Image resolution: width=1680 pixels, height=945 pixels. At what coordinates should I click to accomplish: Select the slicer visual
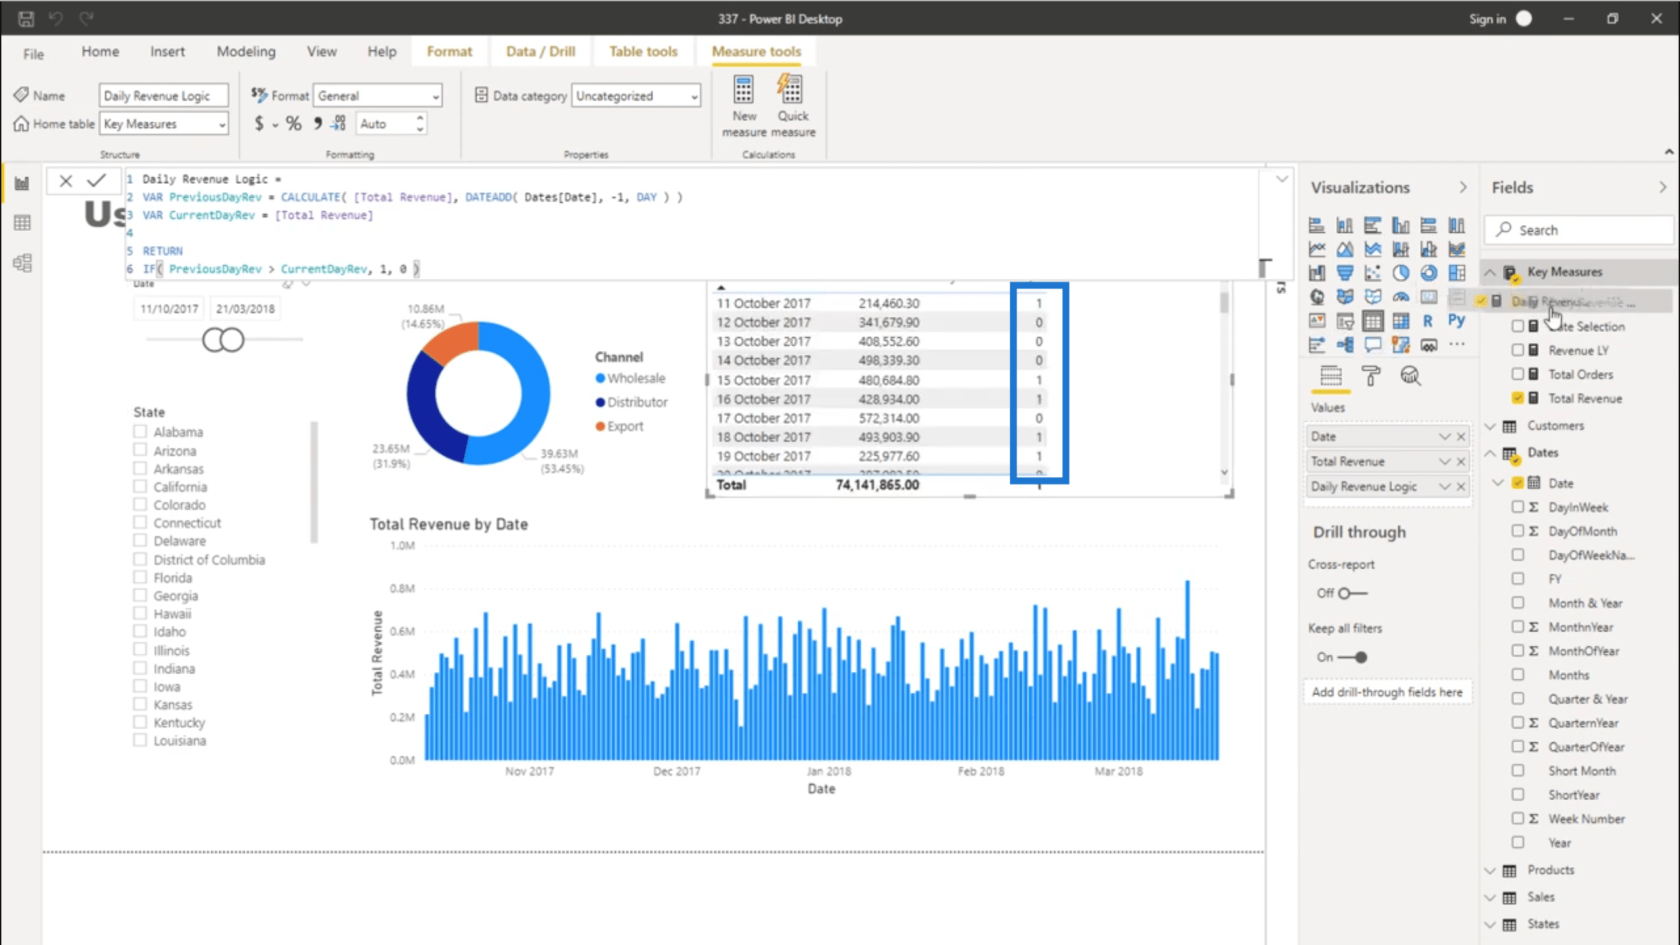tap(1345, 321)
